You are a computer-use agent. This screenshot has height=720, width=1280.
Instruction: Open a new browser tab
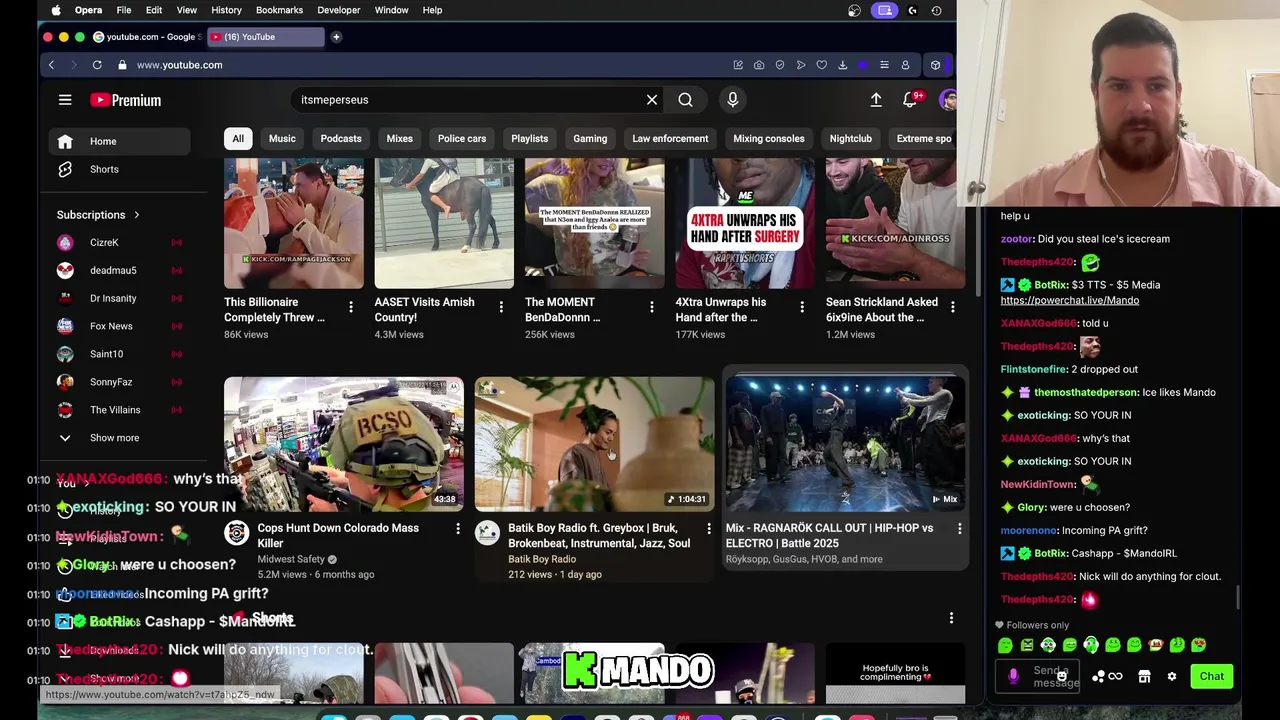point(336,37)
